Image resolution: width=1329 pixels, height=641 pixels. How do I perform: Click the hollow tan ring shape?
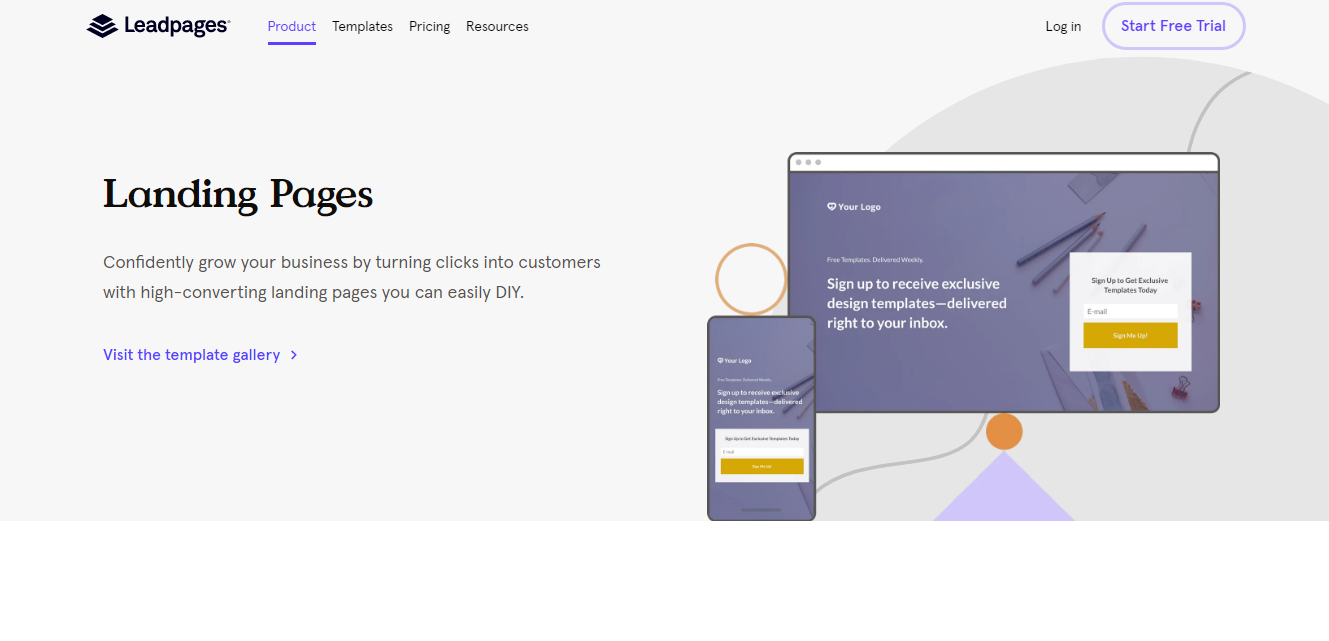click(x=751, y=279)
